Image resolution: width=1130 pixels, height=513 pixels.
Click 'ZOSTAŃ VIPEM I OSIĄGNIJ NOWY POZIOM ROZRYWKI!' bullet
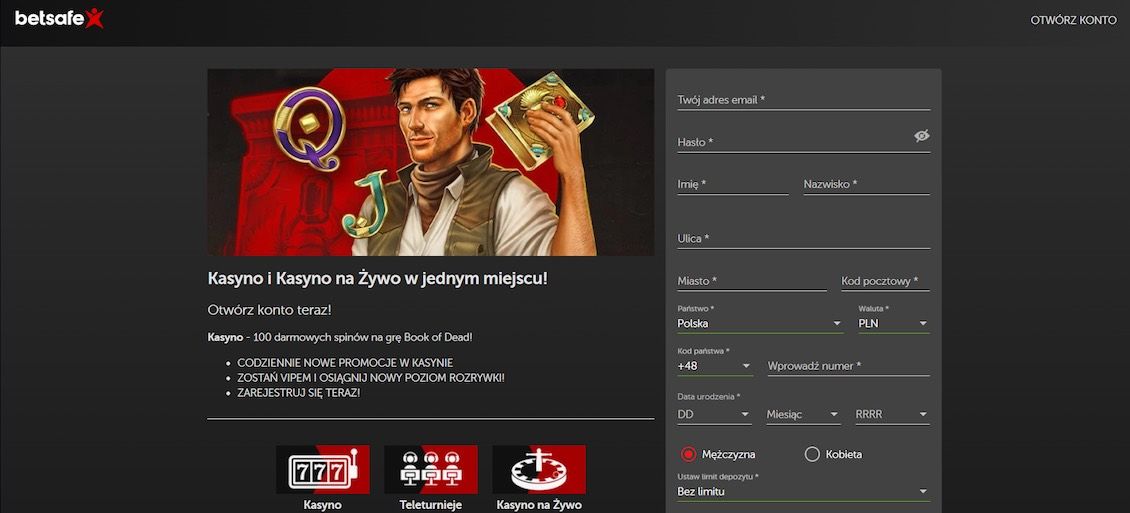pos(371,378)
